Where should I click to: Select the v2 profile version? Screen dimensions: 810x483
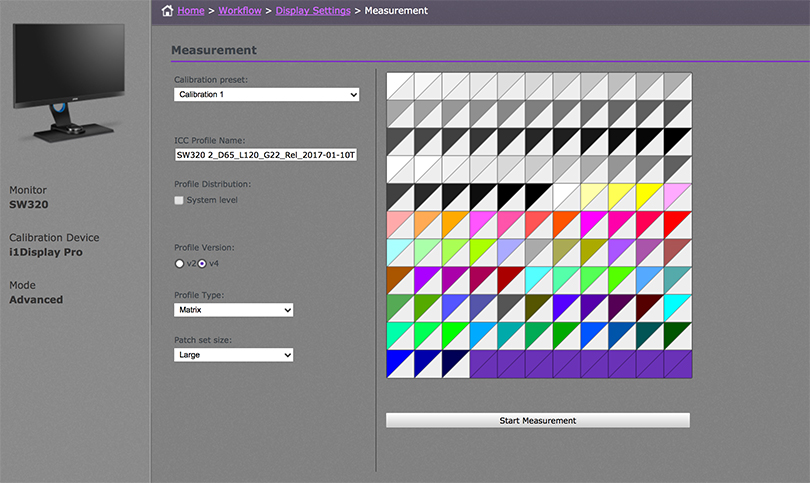click(180, 264)
